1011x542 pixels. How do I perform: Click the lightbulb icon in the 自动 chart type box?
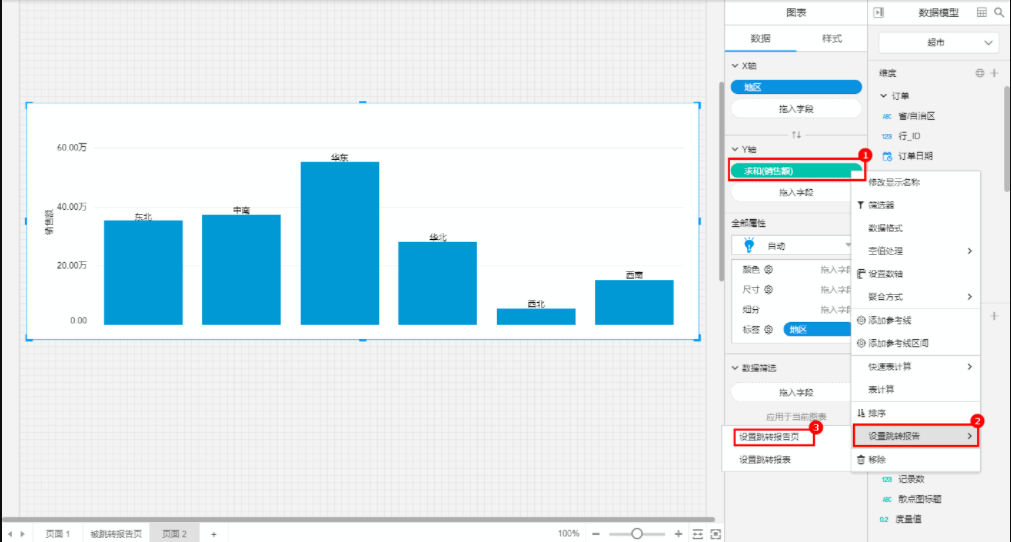[749, 246]
